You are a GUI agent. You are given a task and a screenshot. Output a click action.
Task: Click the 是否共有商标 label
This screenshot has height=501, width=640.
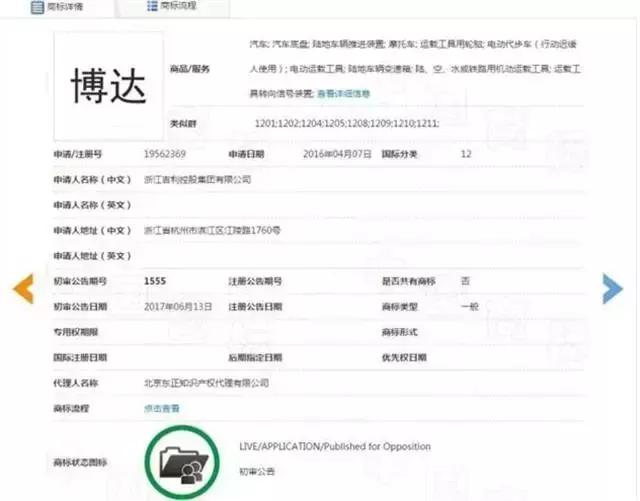tap(409, 281)
